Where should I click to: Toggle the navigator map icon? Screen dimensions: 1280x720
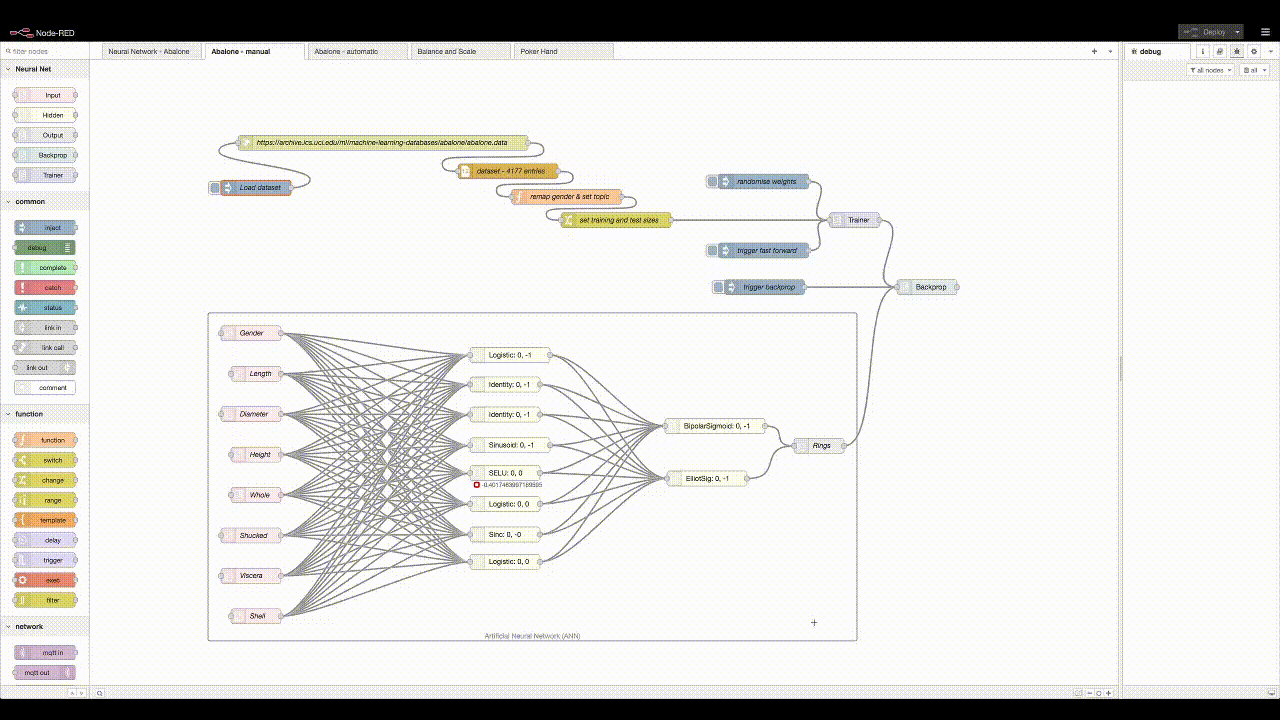(x=1077, y=693)
